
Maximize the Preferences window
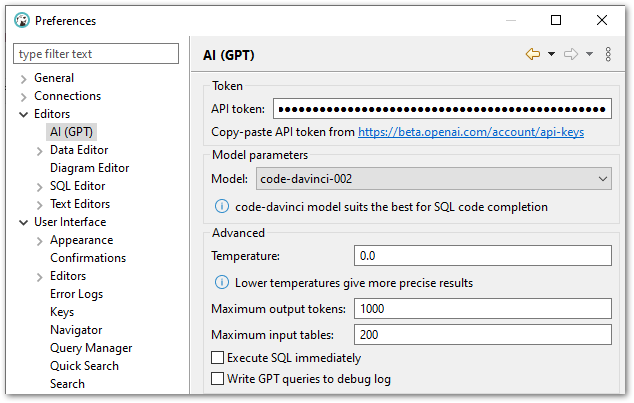(556, 20)
